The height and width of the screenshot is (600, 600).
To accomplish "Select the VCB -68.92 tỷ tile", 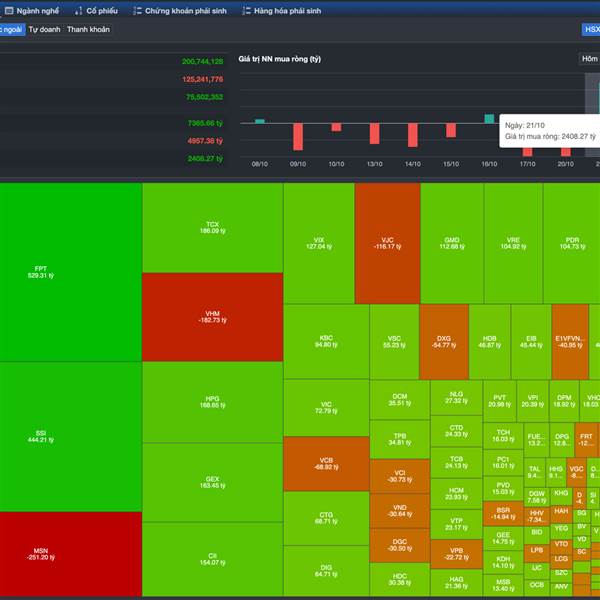I will coord(326,463).
